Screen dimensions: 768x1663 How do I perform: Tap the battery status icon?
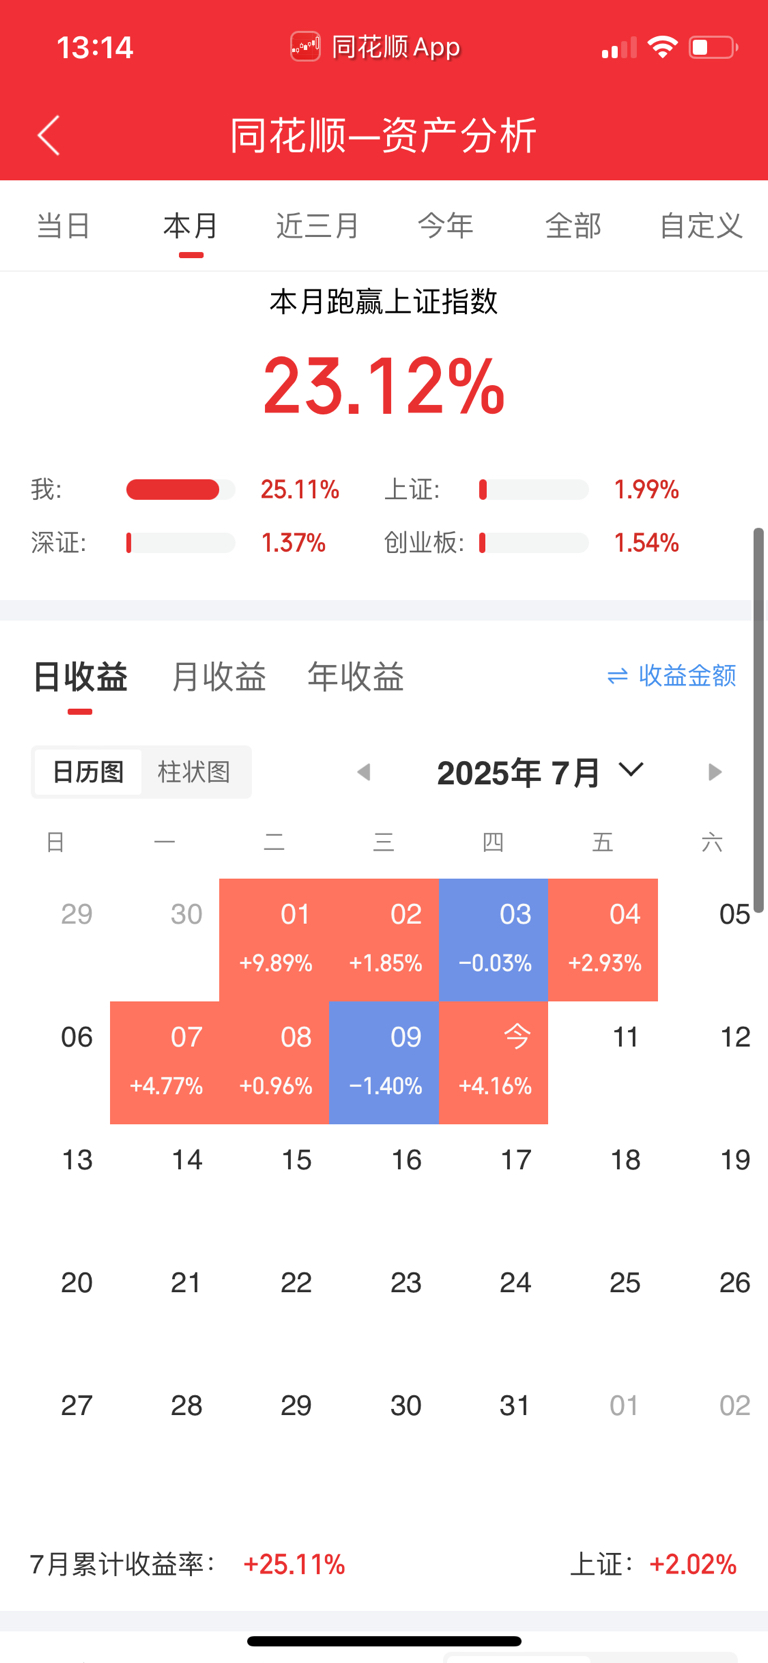click(713, 47)
